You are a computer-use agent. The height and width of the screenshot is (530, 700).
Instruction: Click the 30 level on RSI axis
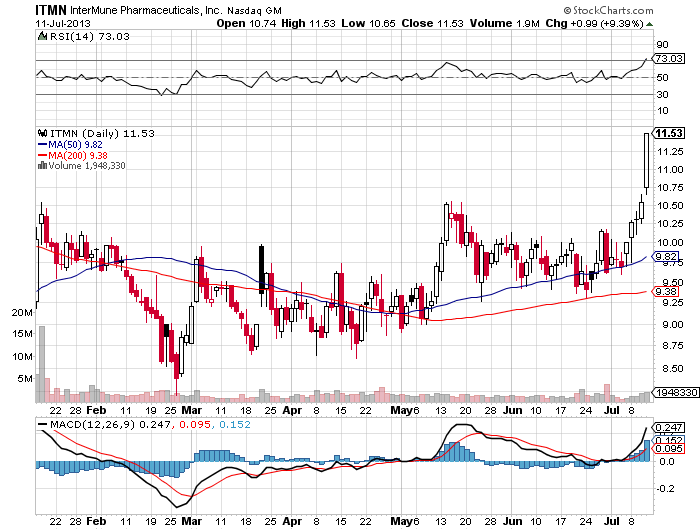[662, 94]
